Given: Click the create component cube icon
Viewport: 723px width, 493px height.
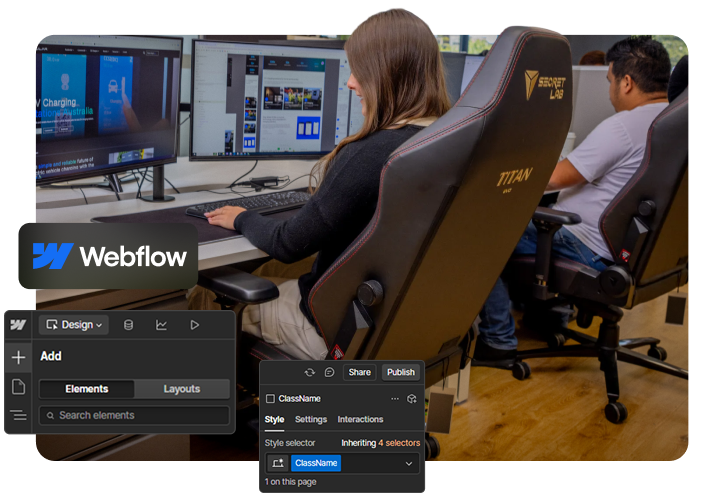Looking at the screenshot, I should click(412, 398).
